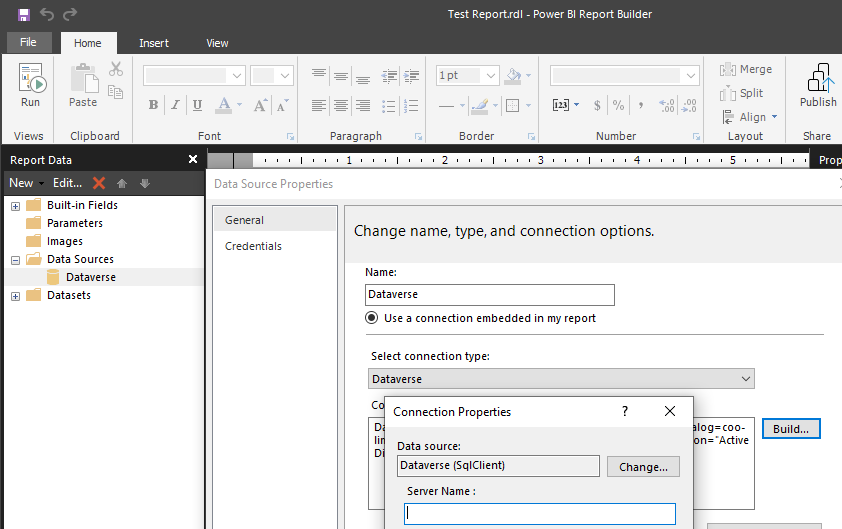
Task: Move the Report Data item up
Action: pos(122,183)
